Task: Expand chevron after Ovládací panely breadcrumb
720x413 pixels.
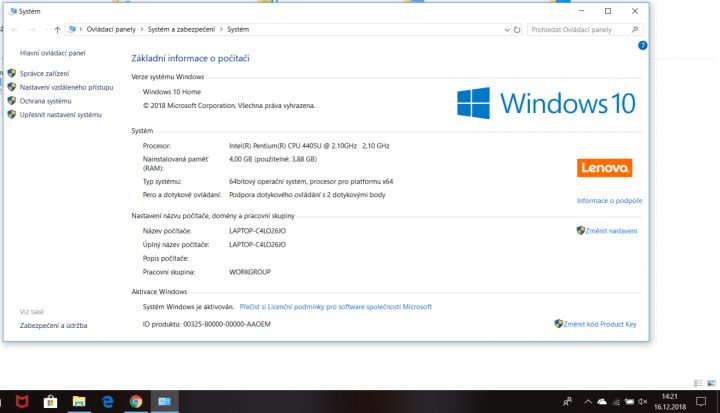Action: coord(141,29)
